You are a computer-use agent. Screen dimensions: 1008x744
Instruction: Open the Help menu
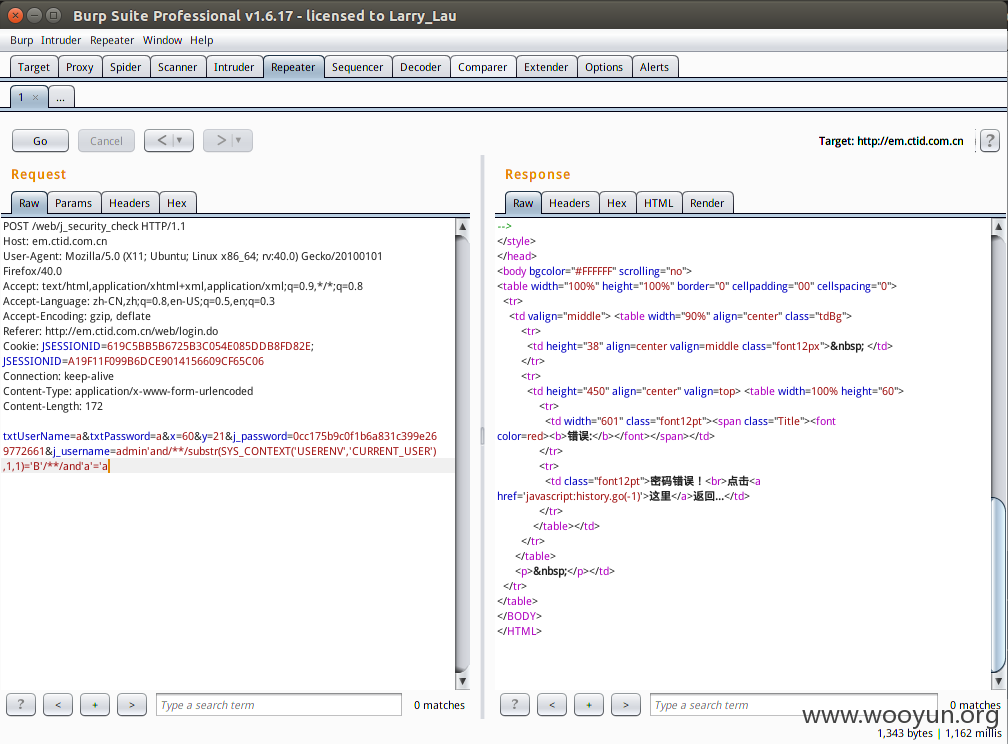coord(201,40)
